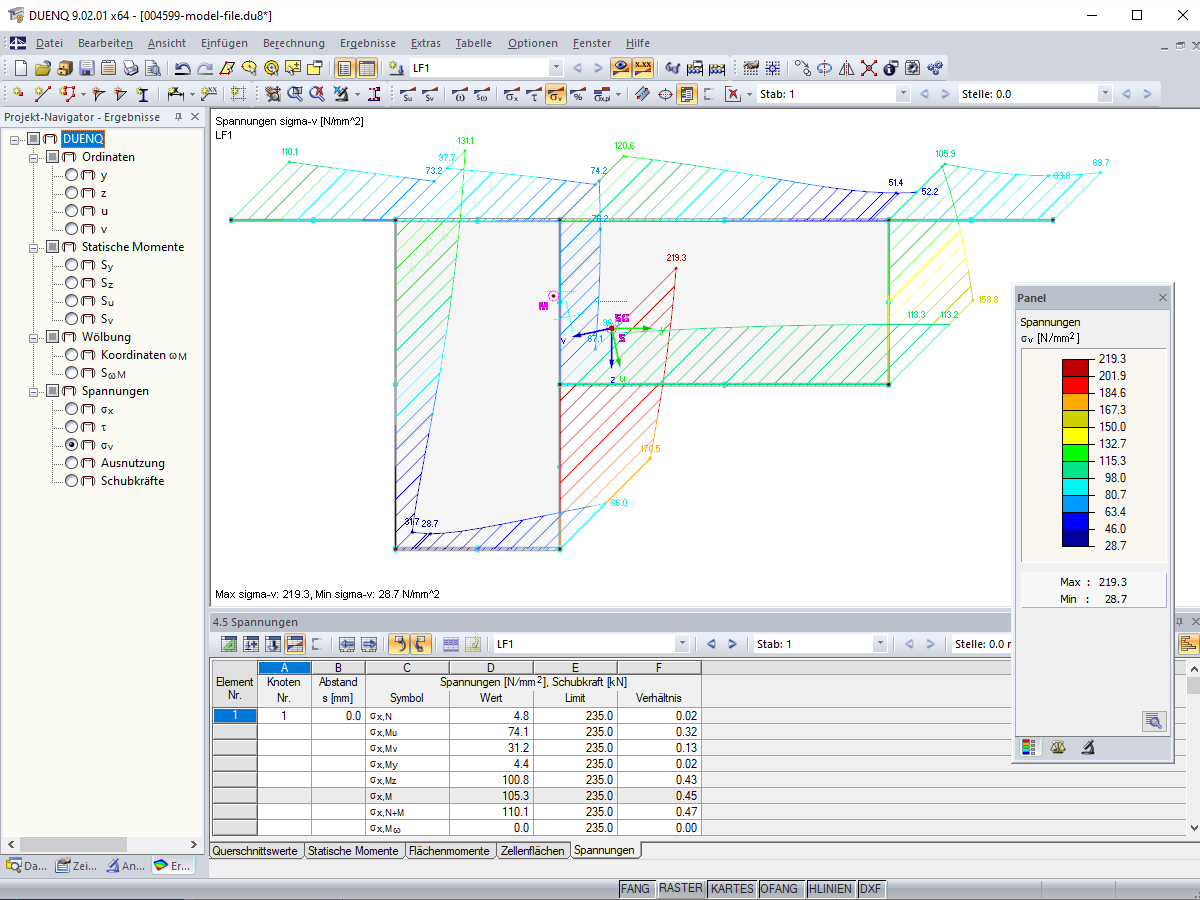Click the active sigma-v stress icon
Image resolution: width=1200 pixels, height=900 pixels.
[x=555, y=94]
